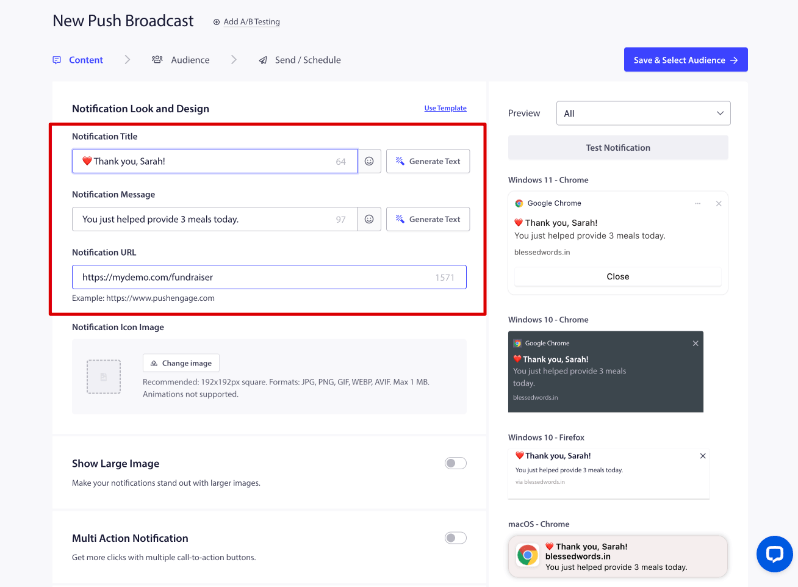The image size is (798, 587).
Task: Click 'Notification Look and Design' heading
Action: click(x=140, y=108)
